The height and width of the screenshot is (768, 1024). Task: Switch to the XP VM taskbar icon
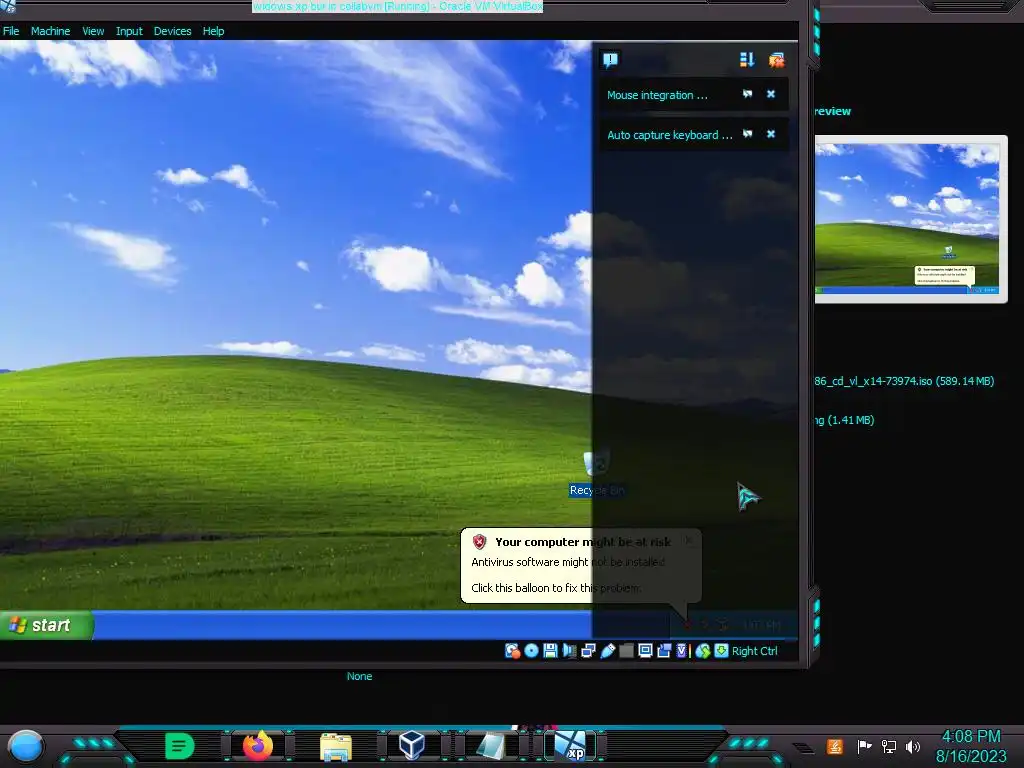point(569,745)
